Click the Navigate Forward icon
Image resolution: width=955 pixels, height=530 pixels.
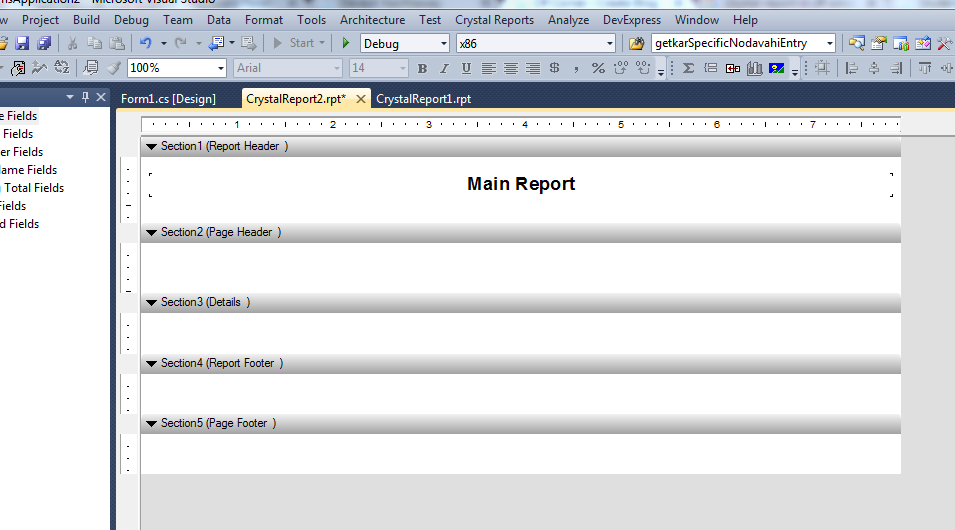click(248, 43)
